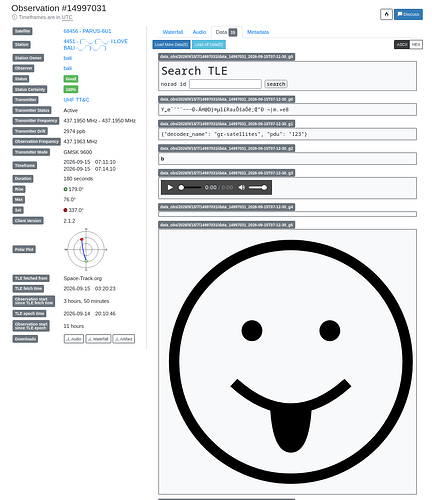Click the audio seek bar
The width and height of the screenshot is (432, 500).
coord(190,187)
